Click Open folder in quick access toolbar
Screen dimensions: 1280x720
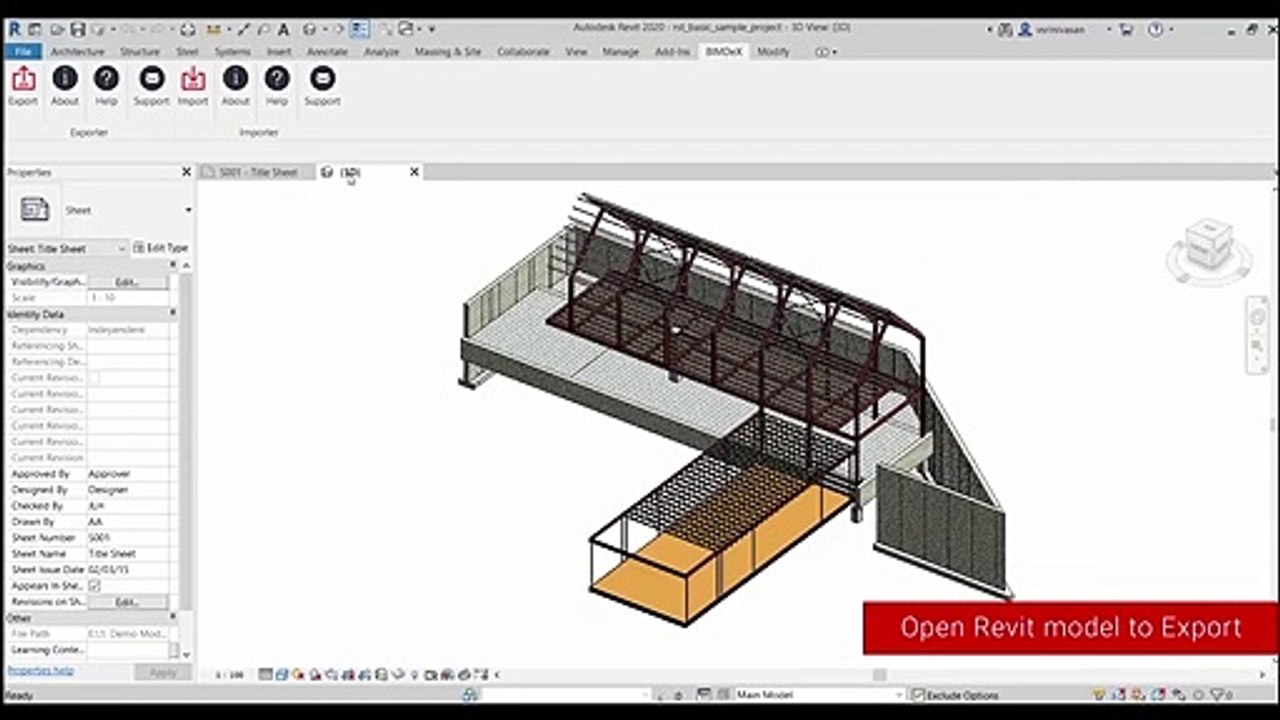56,30
